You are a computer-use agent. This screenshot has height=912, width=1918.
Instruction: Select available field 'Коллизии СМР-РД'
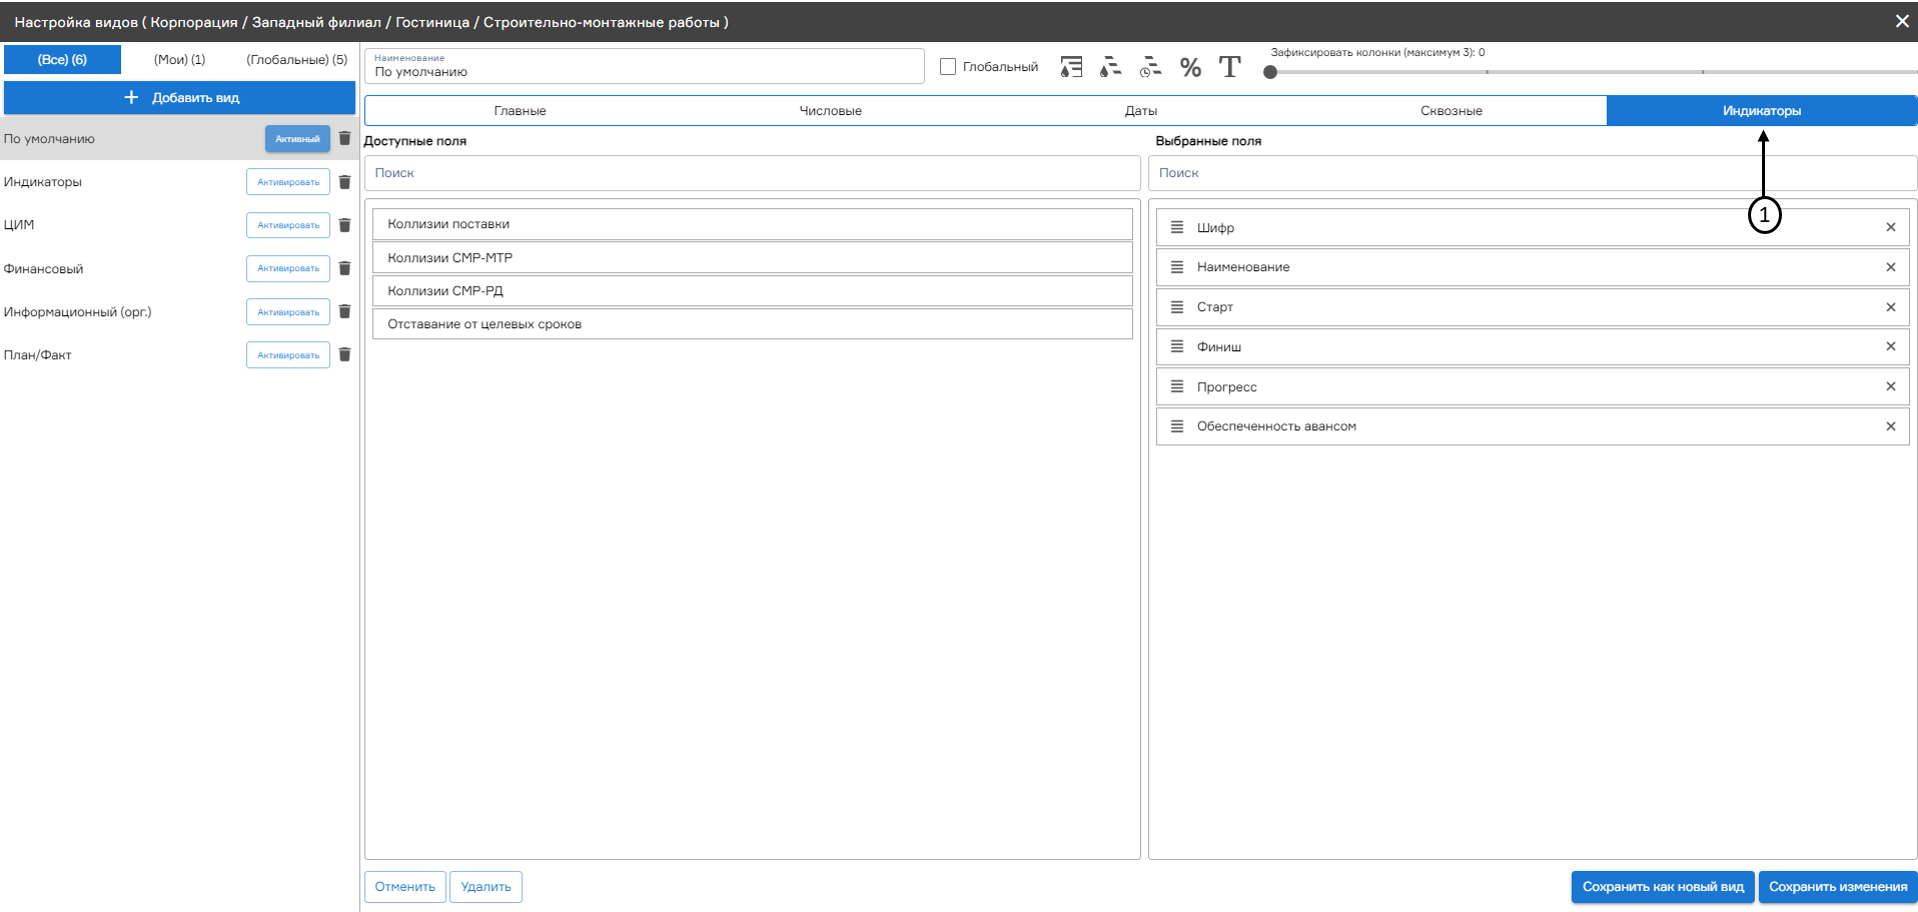coord(752,291)
